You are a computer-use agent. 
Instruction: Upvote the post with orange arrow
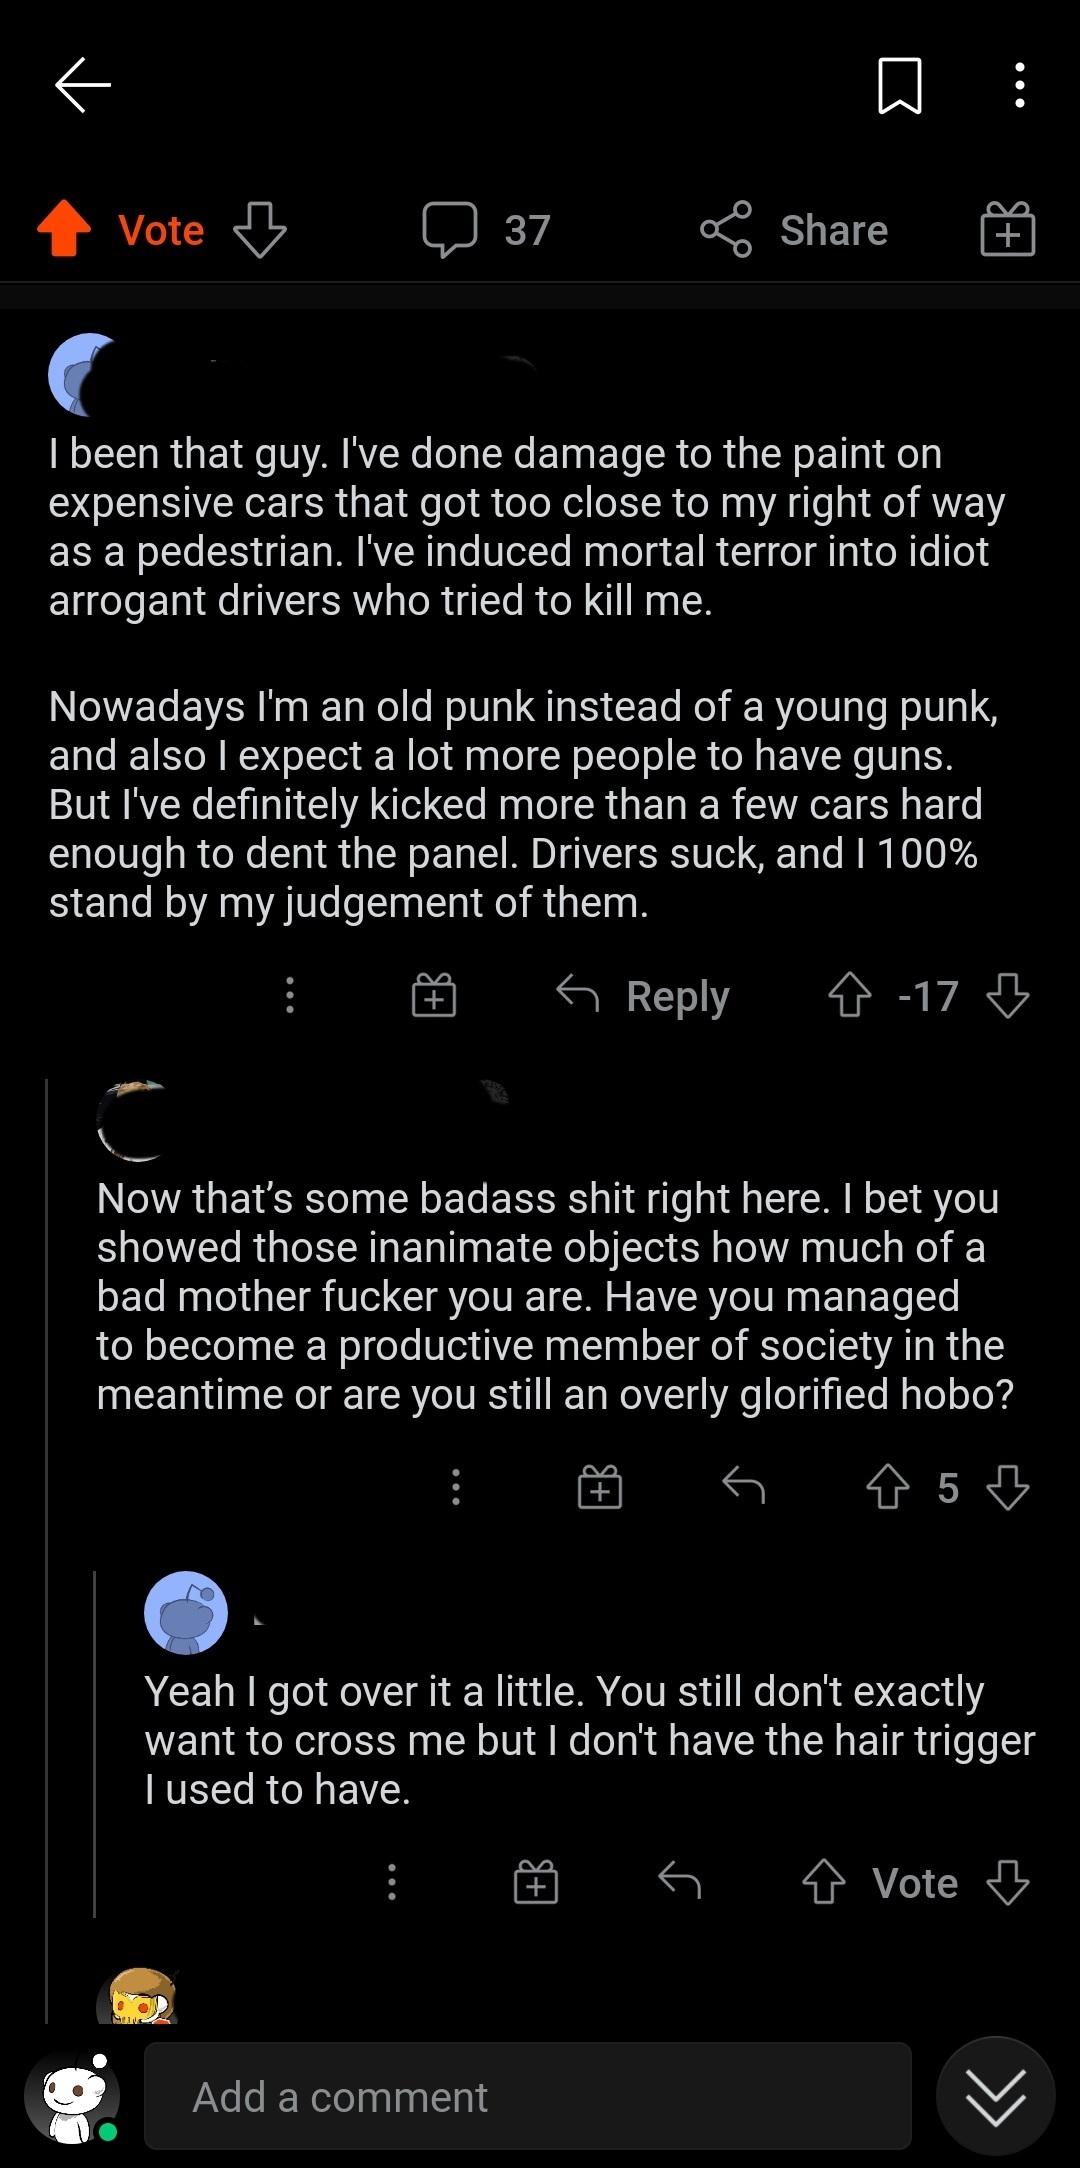(x=64, y=229)
